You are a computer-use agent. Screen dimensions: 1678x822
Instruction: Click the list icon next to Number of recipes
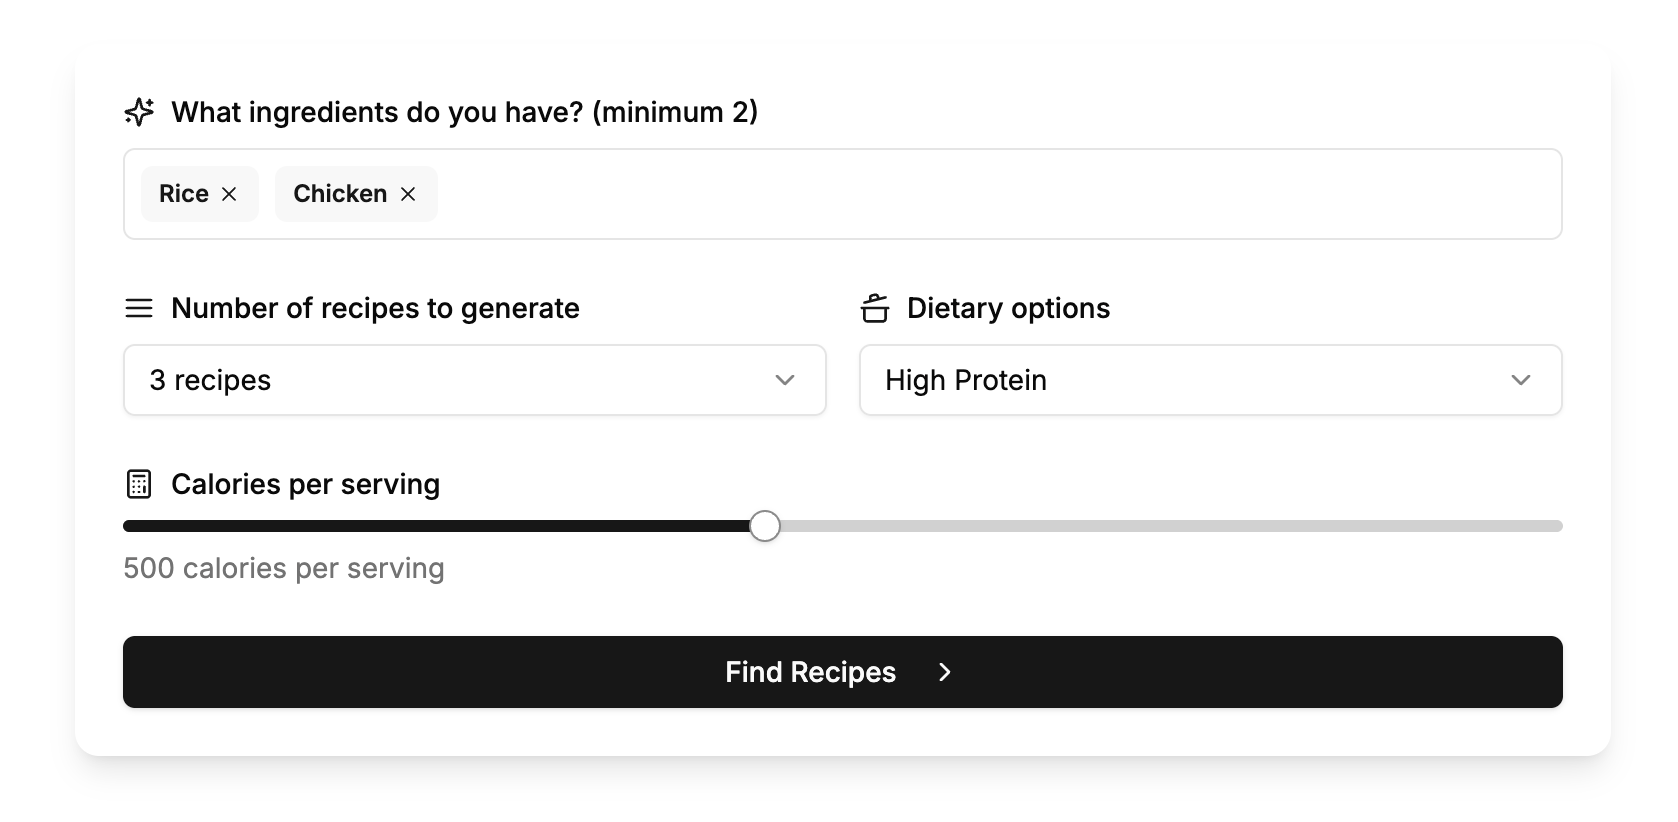139,308
